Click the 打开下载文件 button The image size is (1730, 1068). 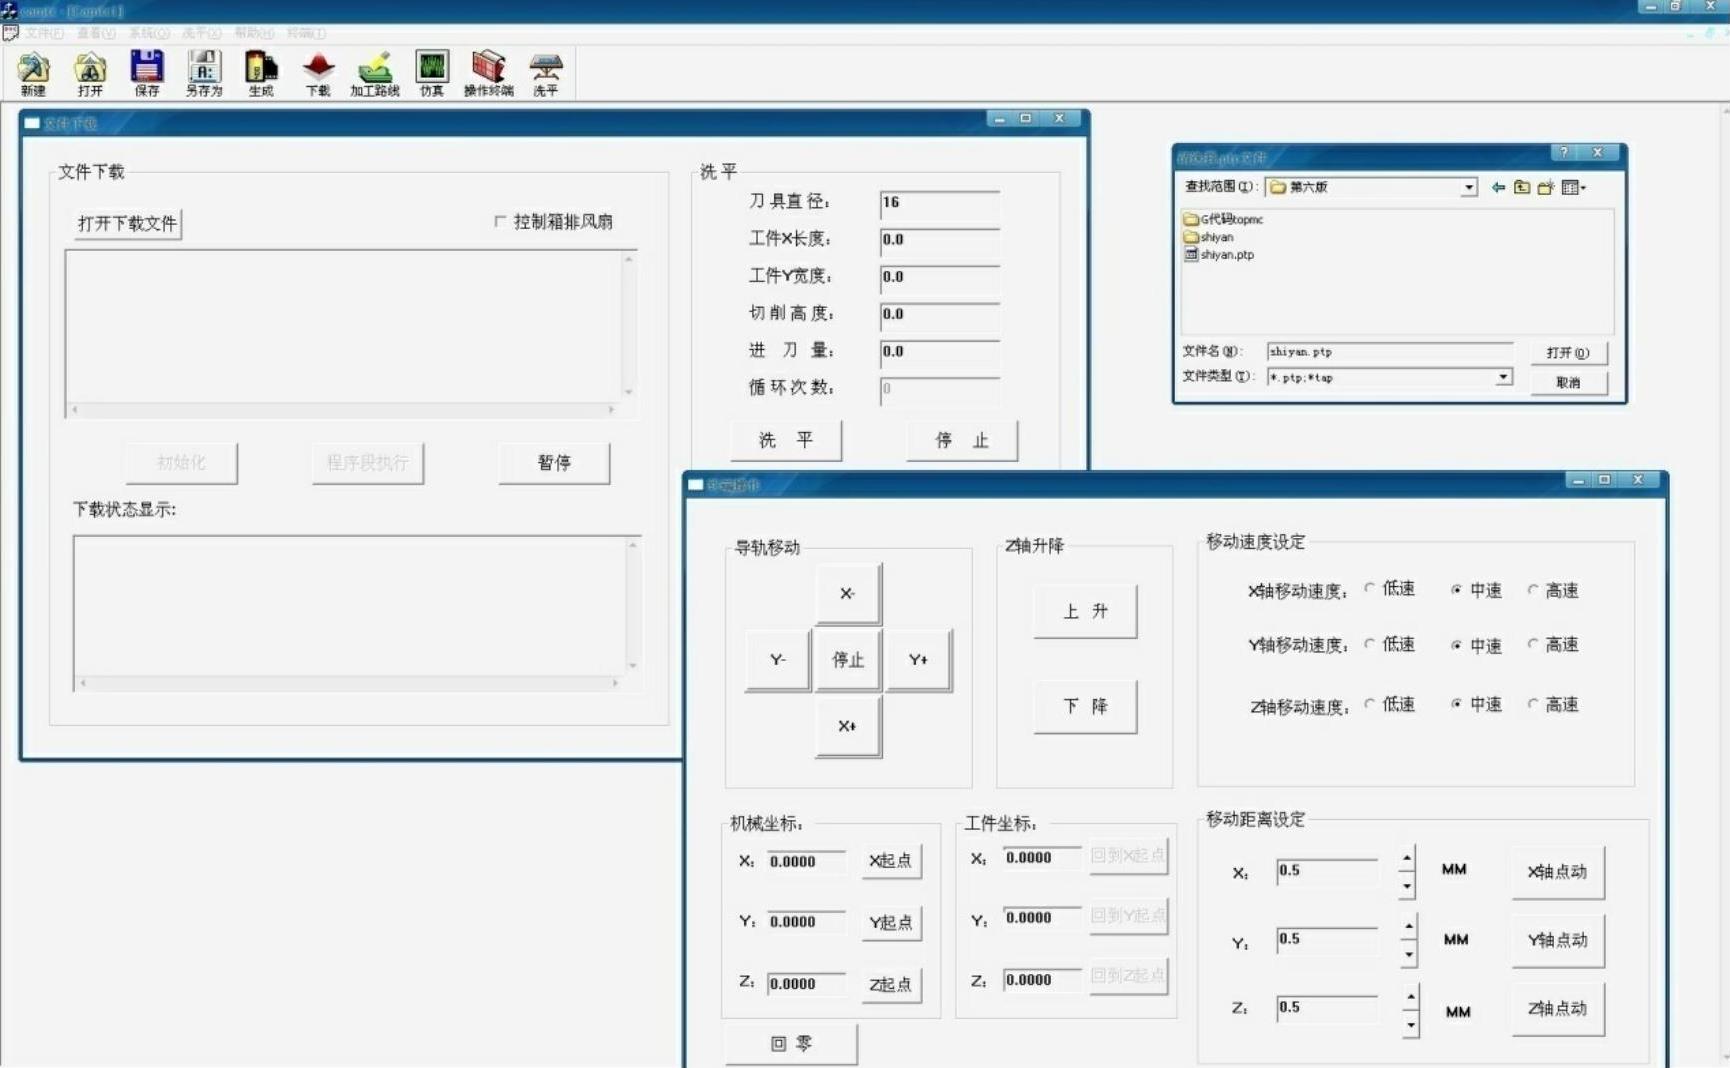pyautogui.click(x=127, y=223)
